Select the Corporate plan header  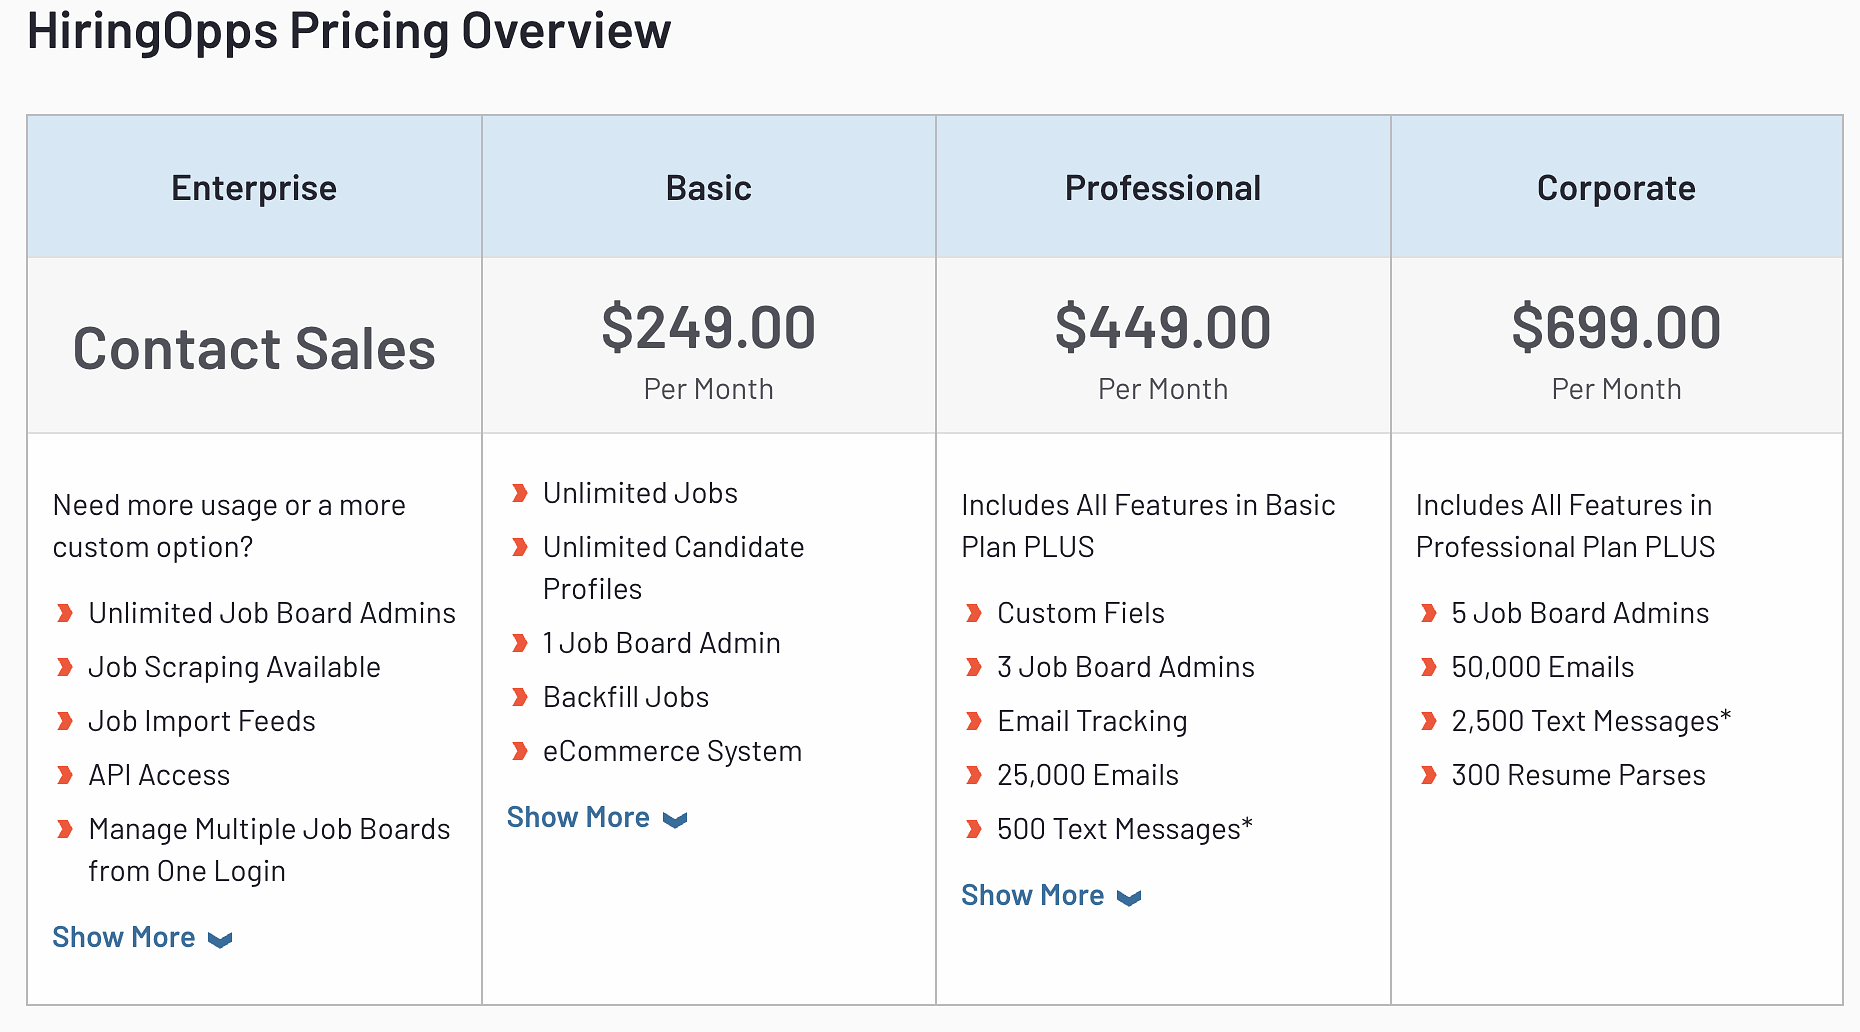[1616, 188]
